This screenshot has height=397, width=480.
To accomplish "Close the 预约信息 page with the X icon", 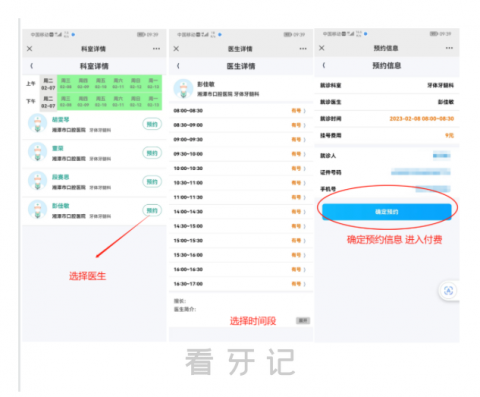I will pyautogui.click(x=322, y=48).
